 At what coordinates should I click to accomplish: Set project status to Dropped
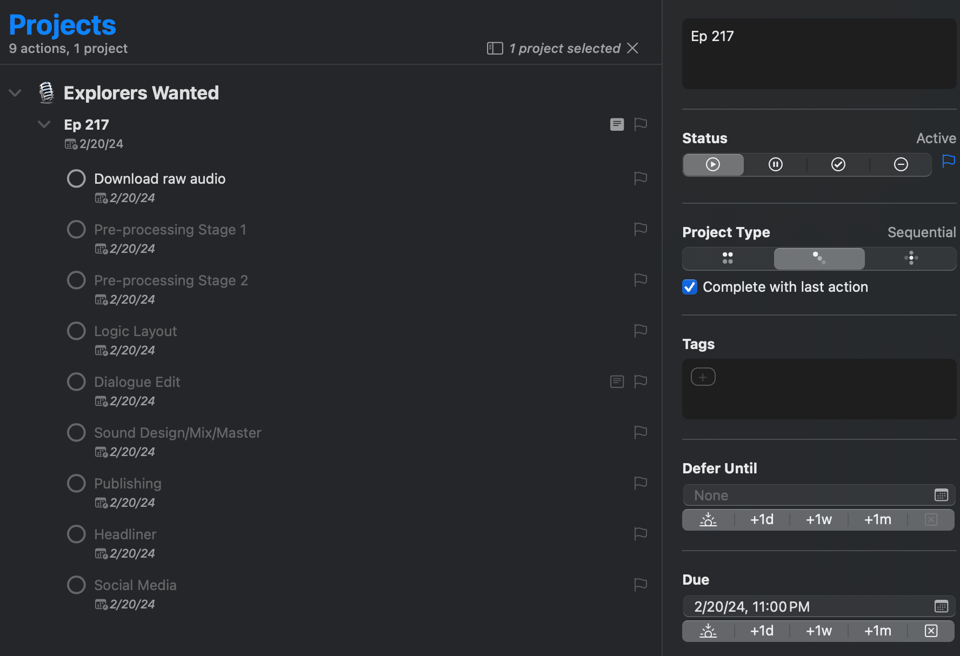pos(901,165)
